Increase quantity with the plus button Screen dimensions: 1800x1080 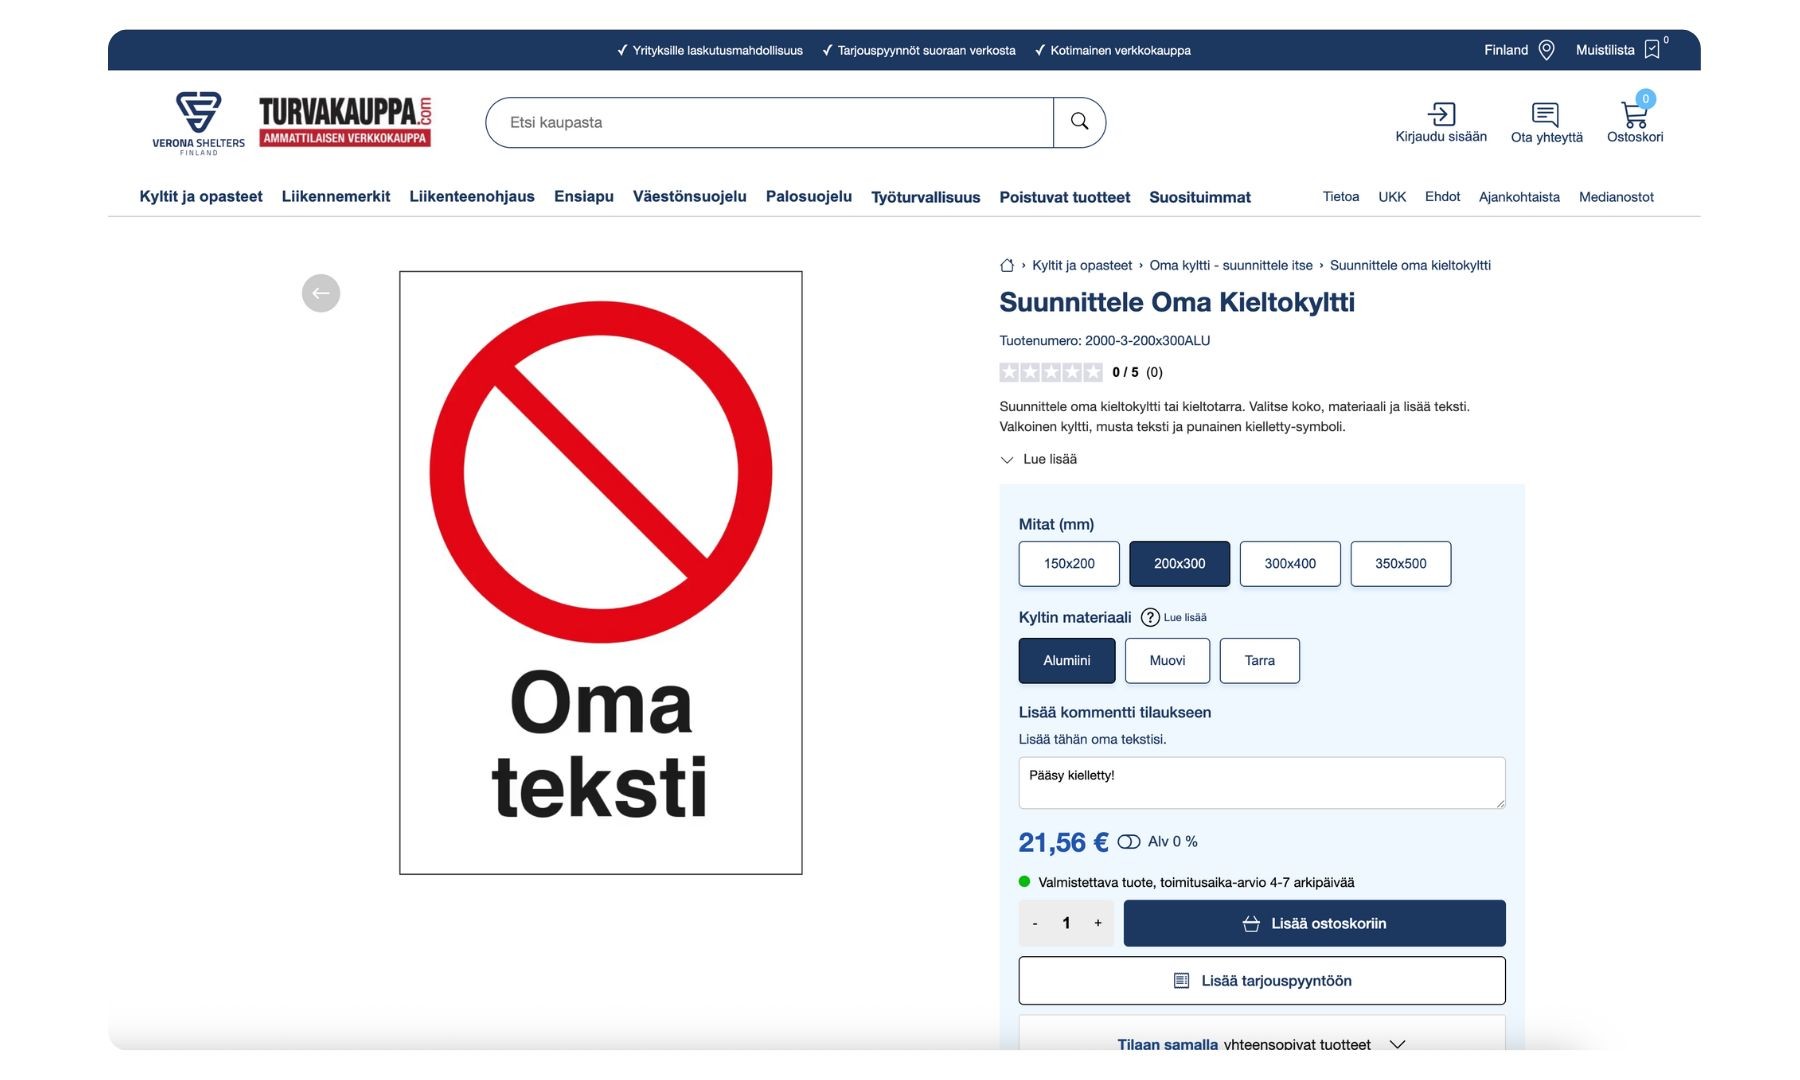[x=1098, y=923]
